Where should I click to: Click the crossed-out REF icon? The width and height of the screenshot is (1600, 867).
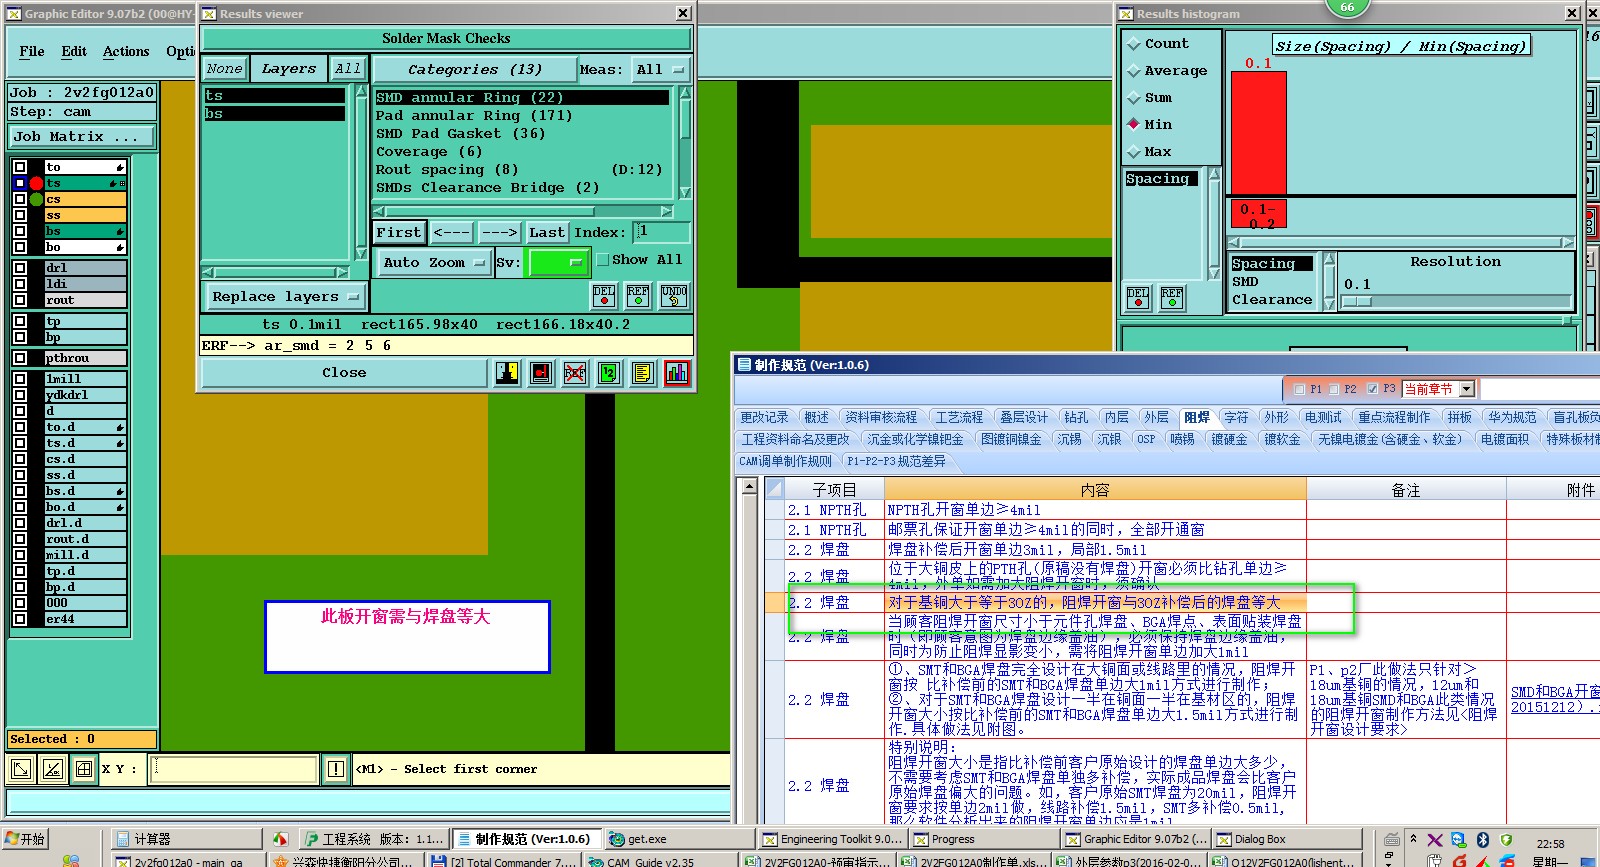point(575,373)
